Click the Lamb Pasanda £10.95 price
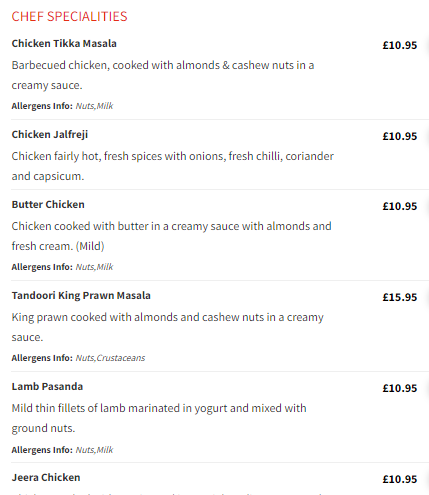This screenshot has height=495, width=429. (x=400, y=388)
